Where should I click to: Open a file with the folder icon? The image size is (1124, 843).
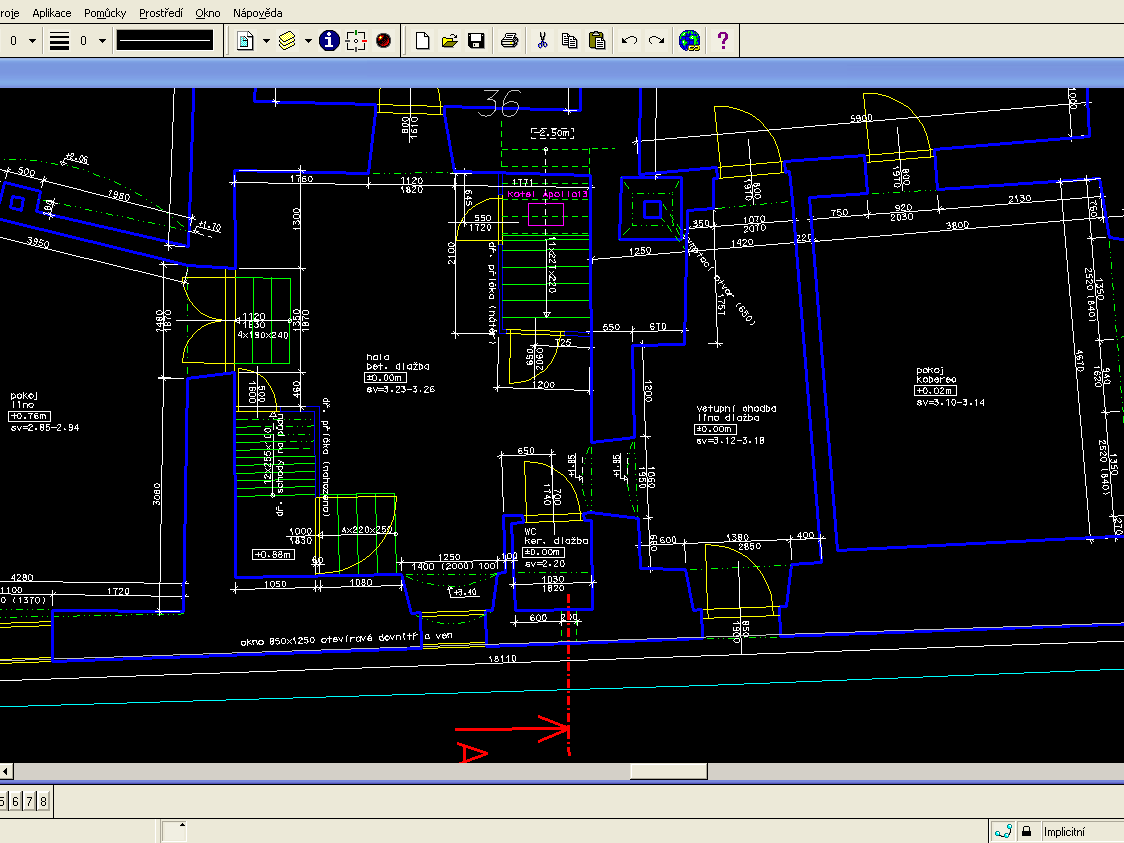[449, 41]
